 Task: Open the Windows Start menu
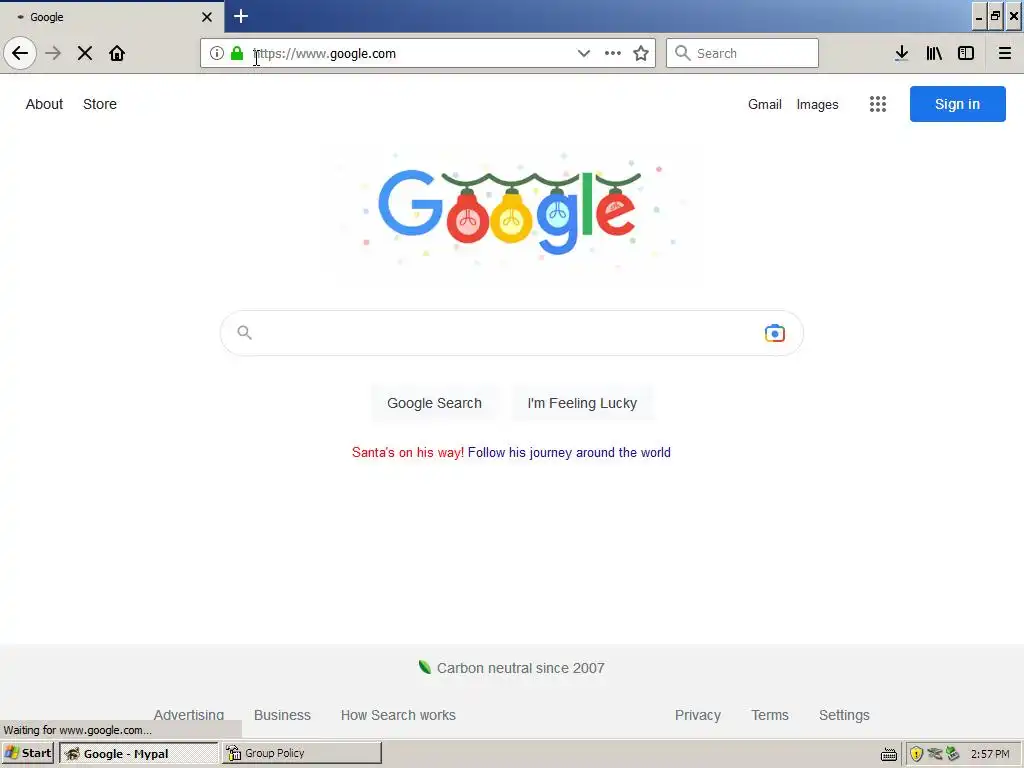[28, 753]
